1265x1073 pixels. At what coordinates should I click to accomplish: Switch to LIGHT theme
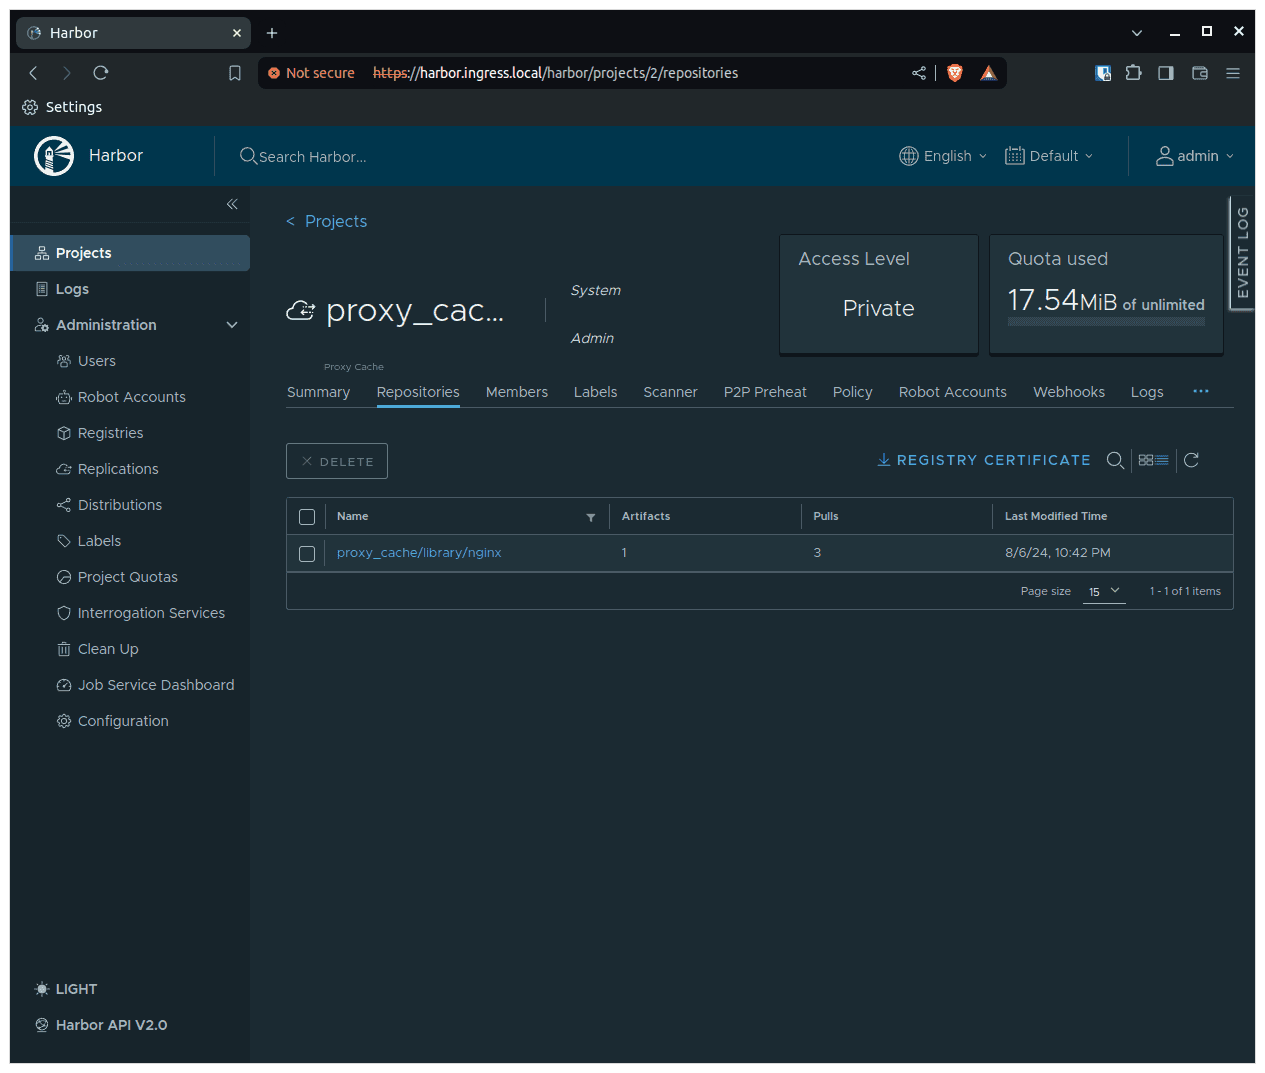[66, 989]
